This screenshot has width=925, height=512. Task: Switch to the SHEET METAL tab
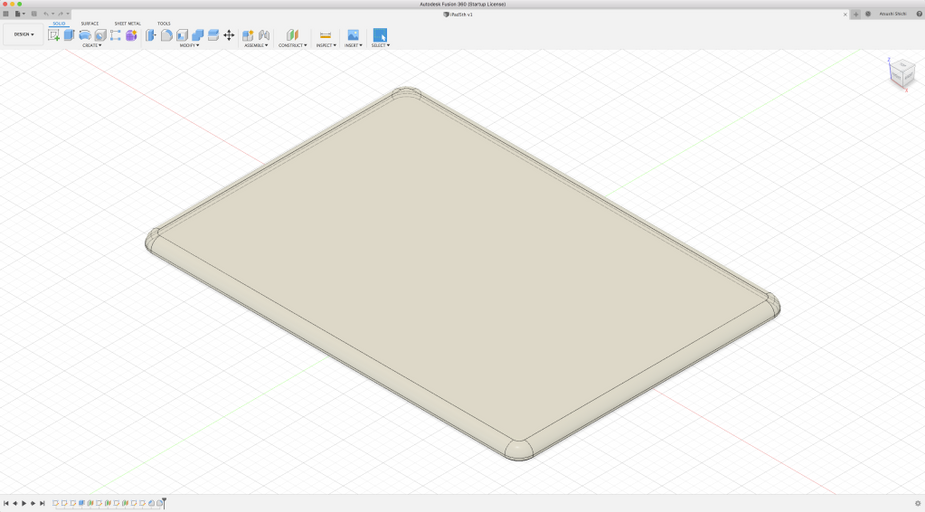[x=127, y=23]
